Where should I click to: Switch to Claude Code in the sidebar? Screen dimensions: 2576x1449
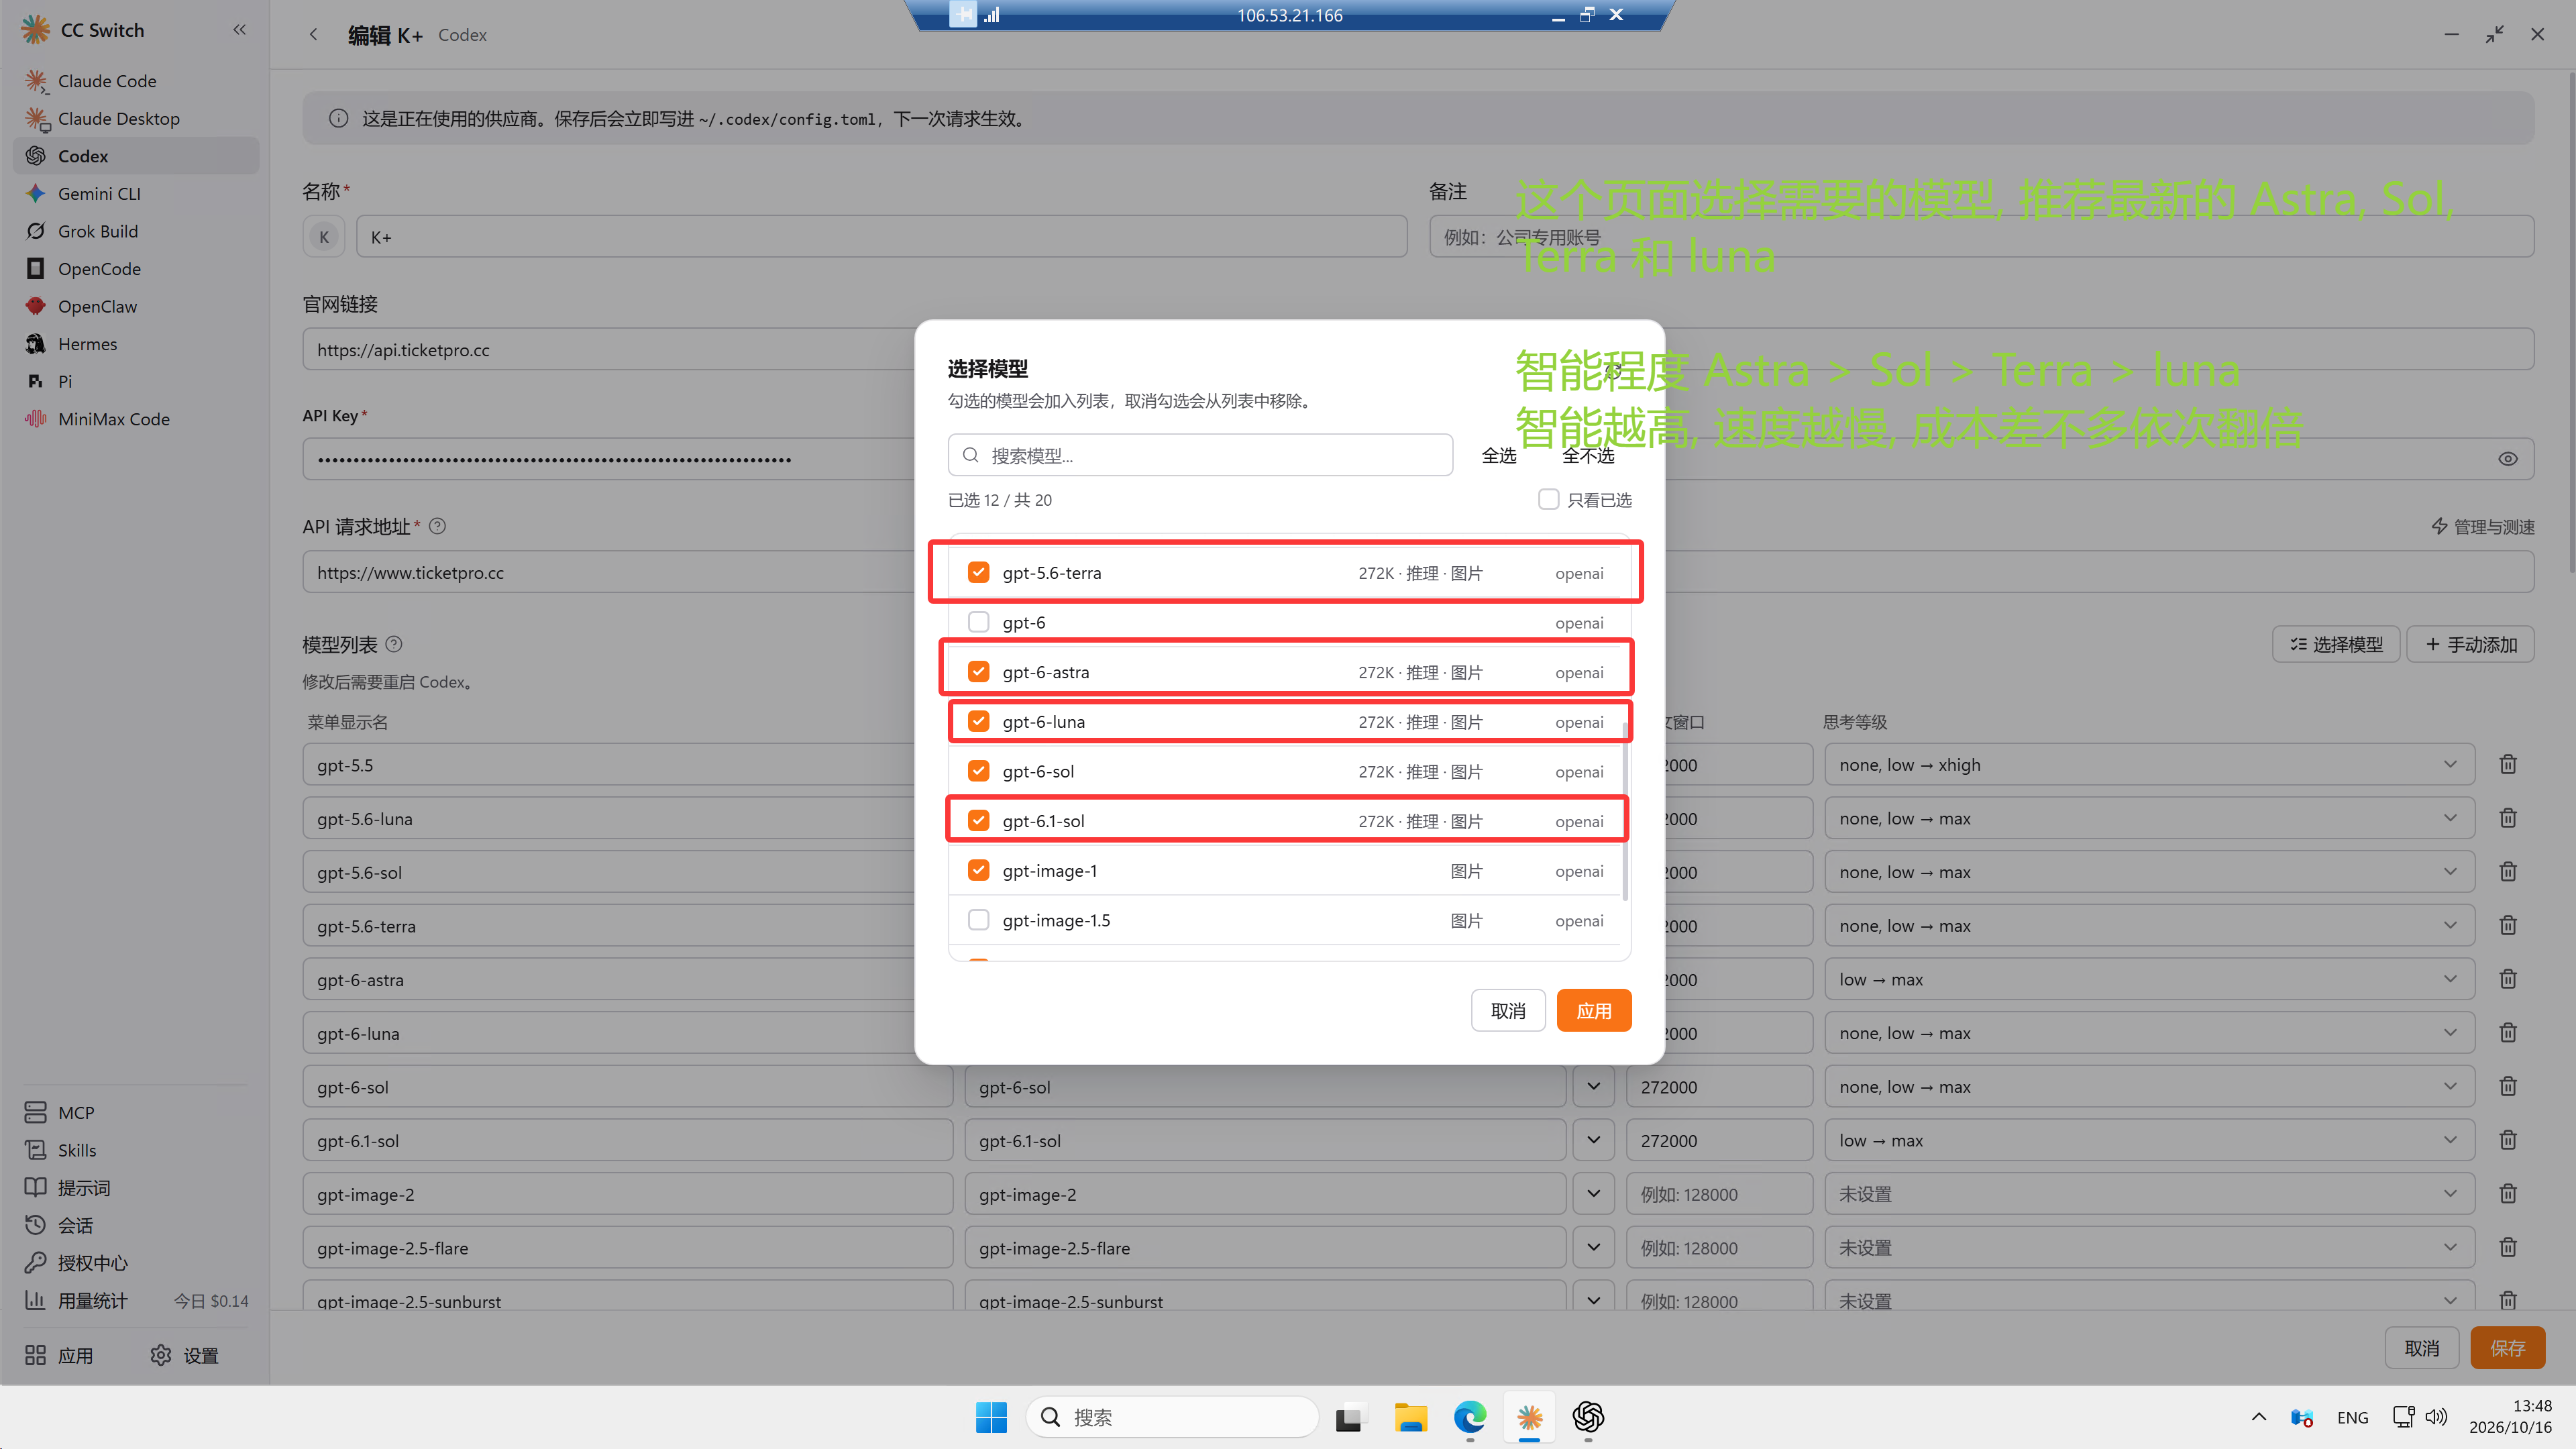coord(136,81)
